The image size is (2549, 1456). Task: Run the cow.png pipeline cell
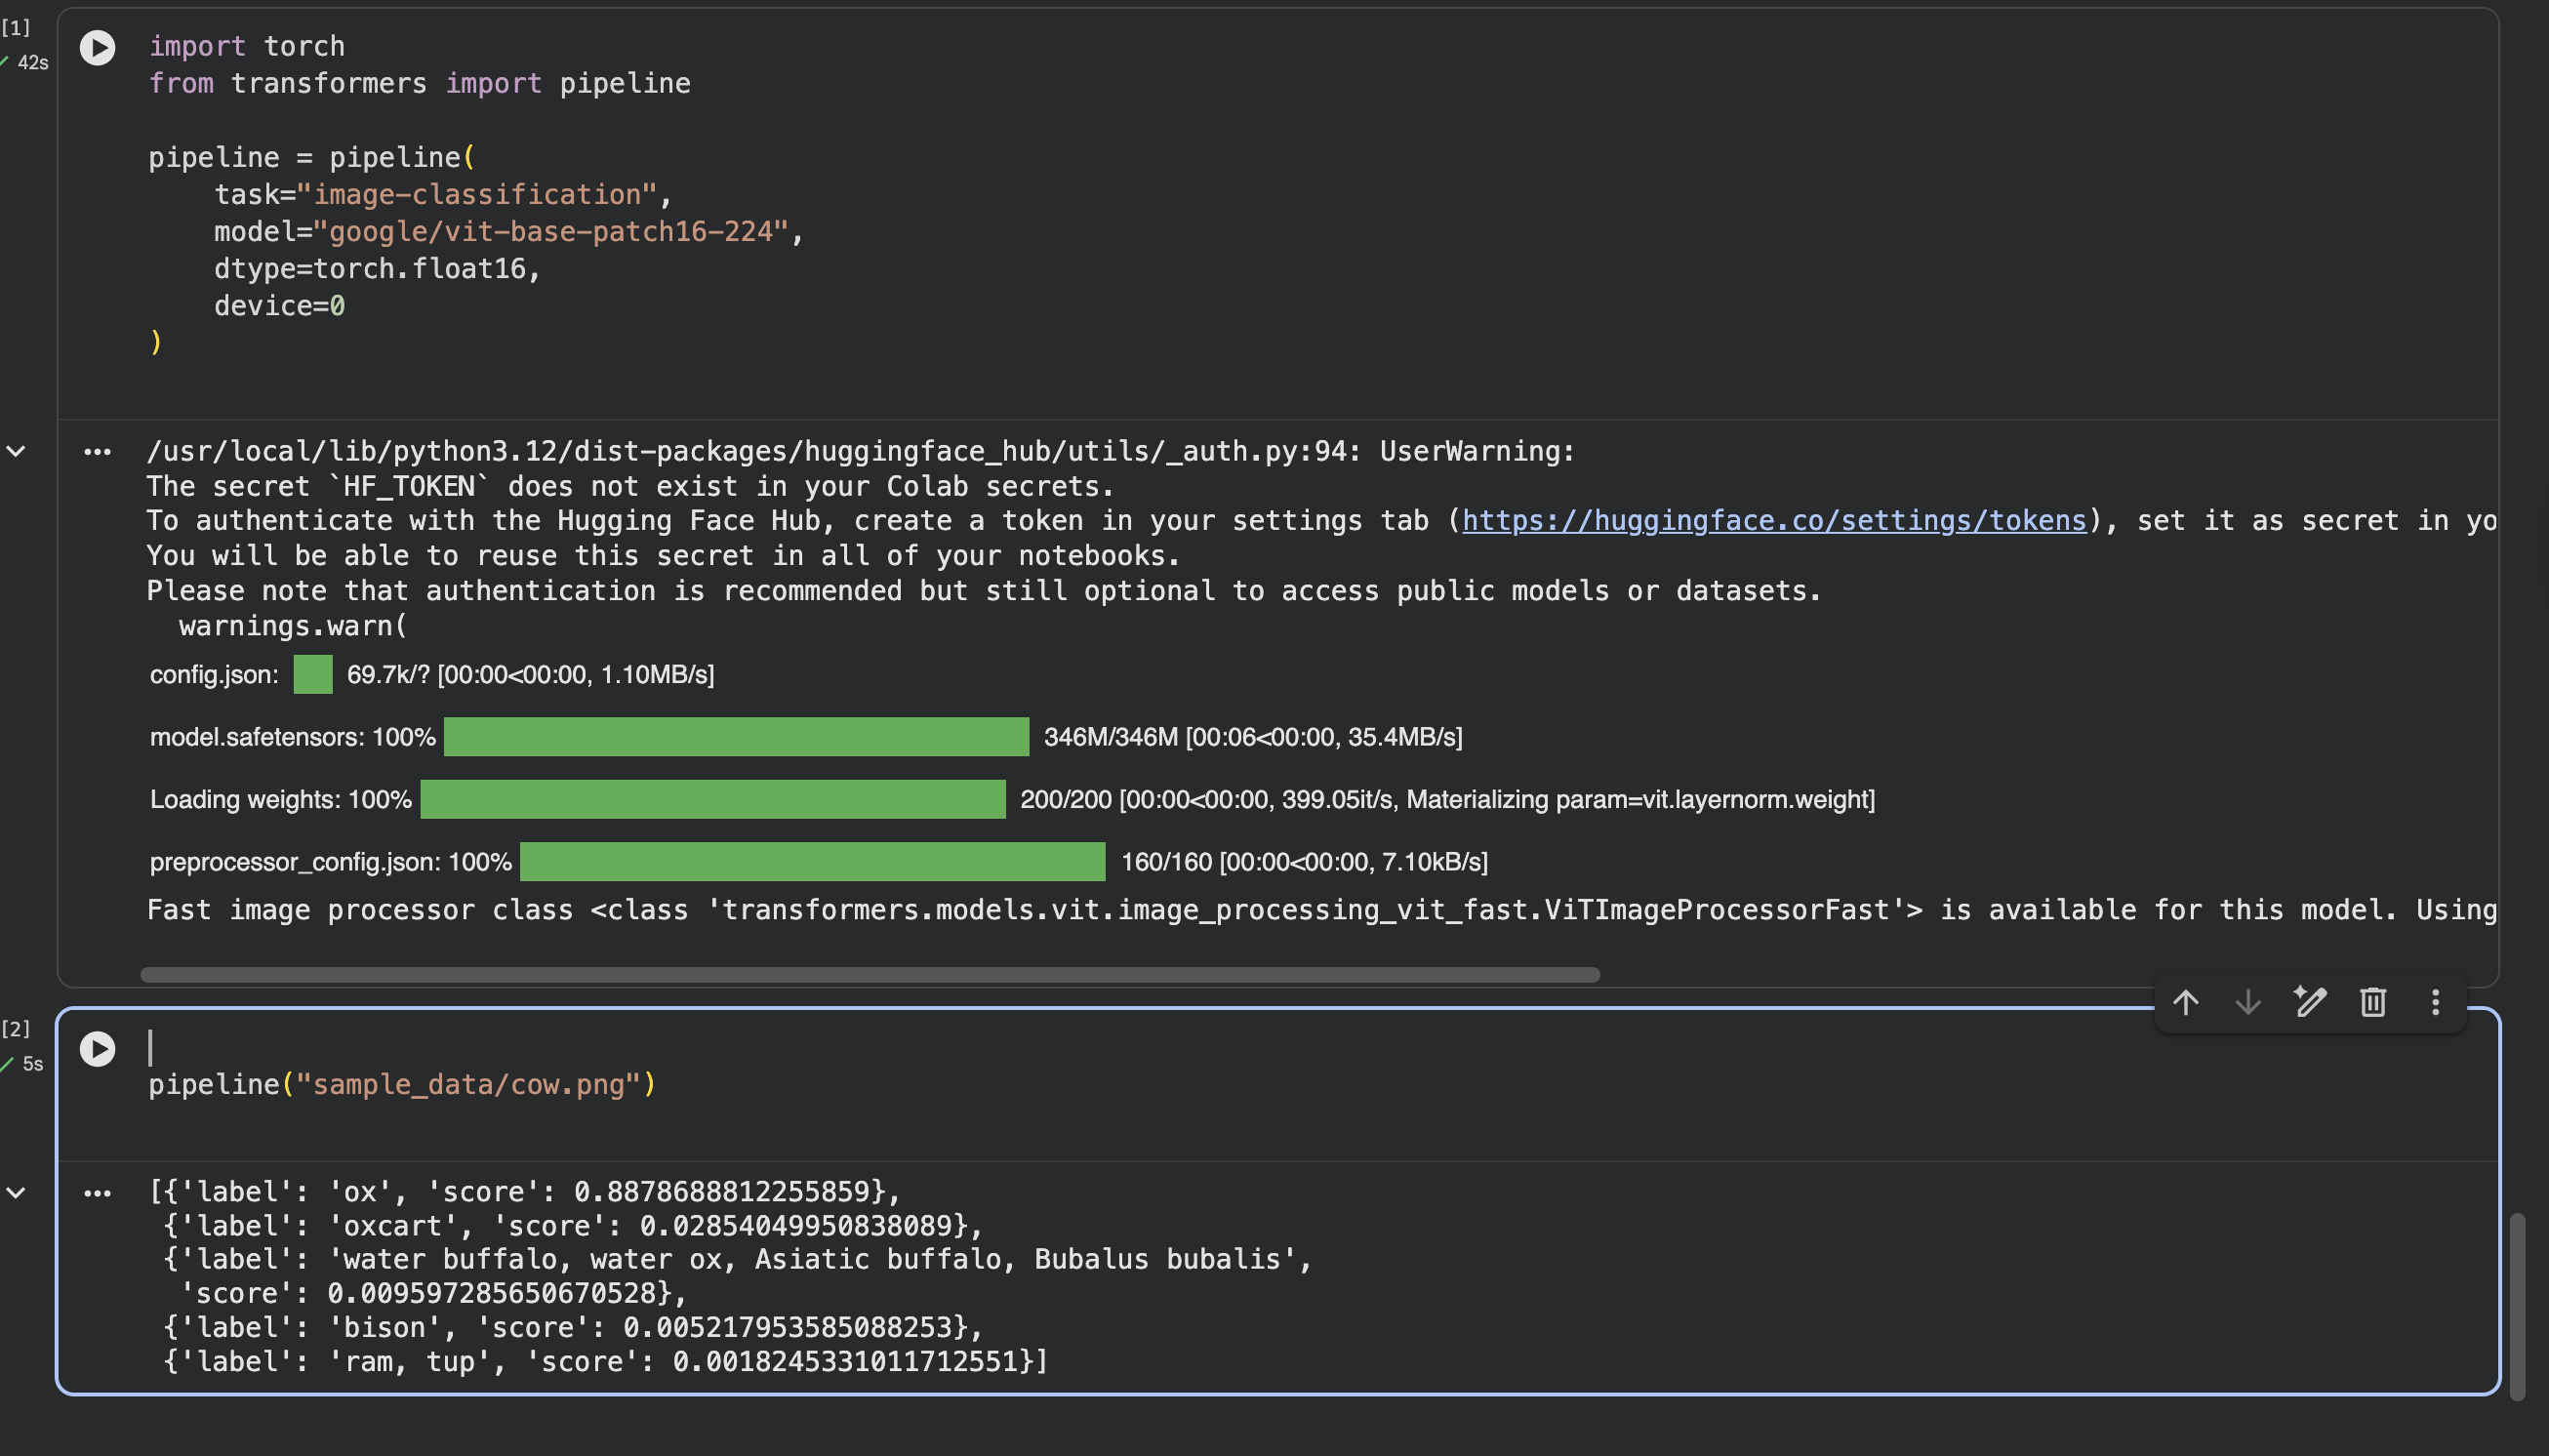coord(97,1049)
